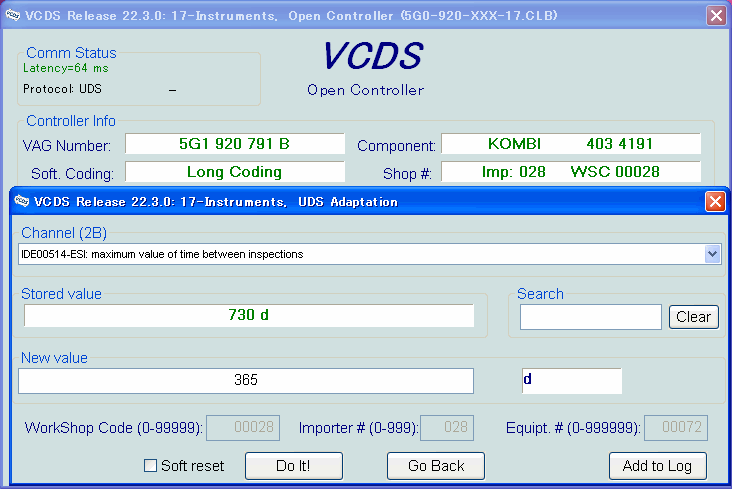Click the VCDS logo heading
Viewport: 732px width, 489px height.
click(373, 56)
